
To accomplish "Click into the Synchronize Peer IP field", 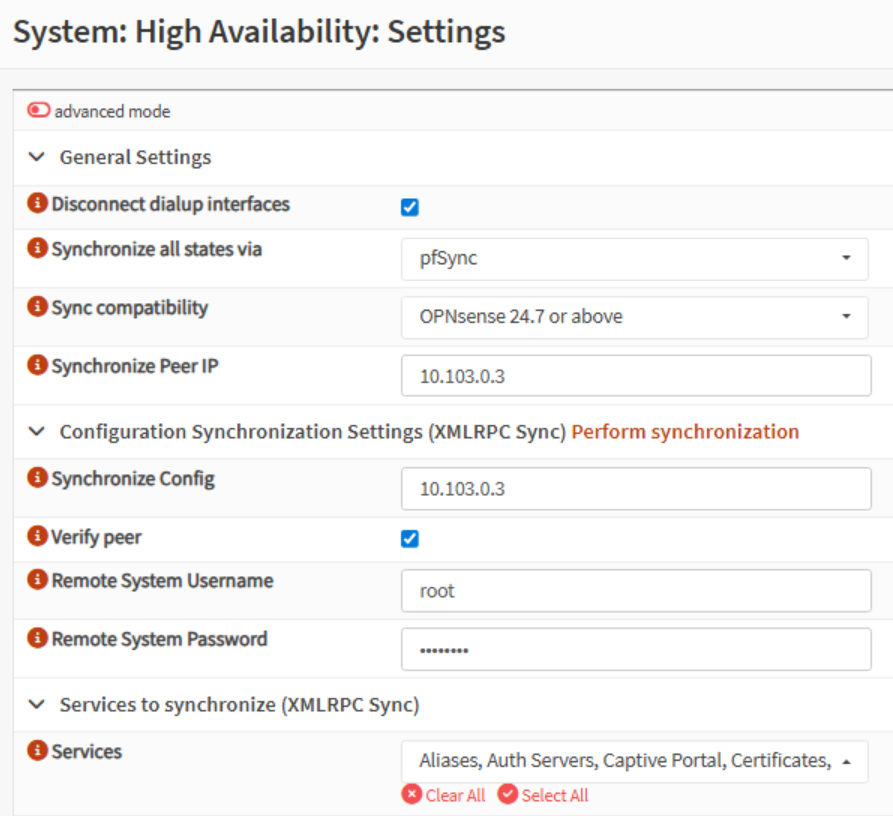I will coord(635,376).
